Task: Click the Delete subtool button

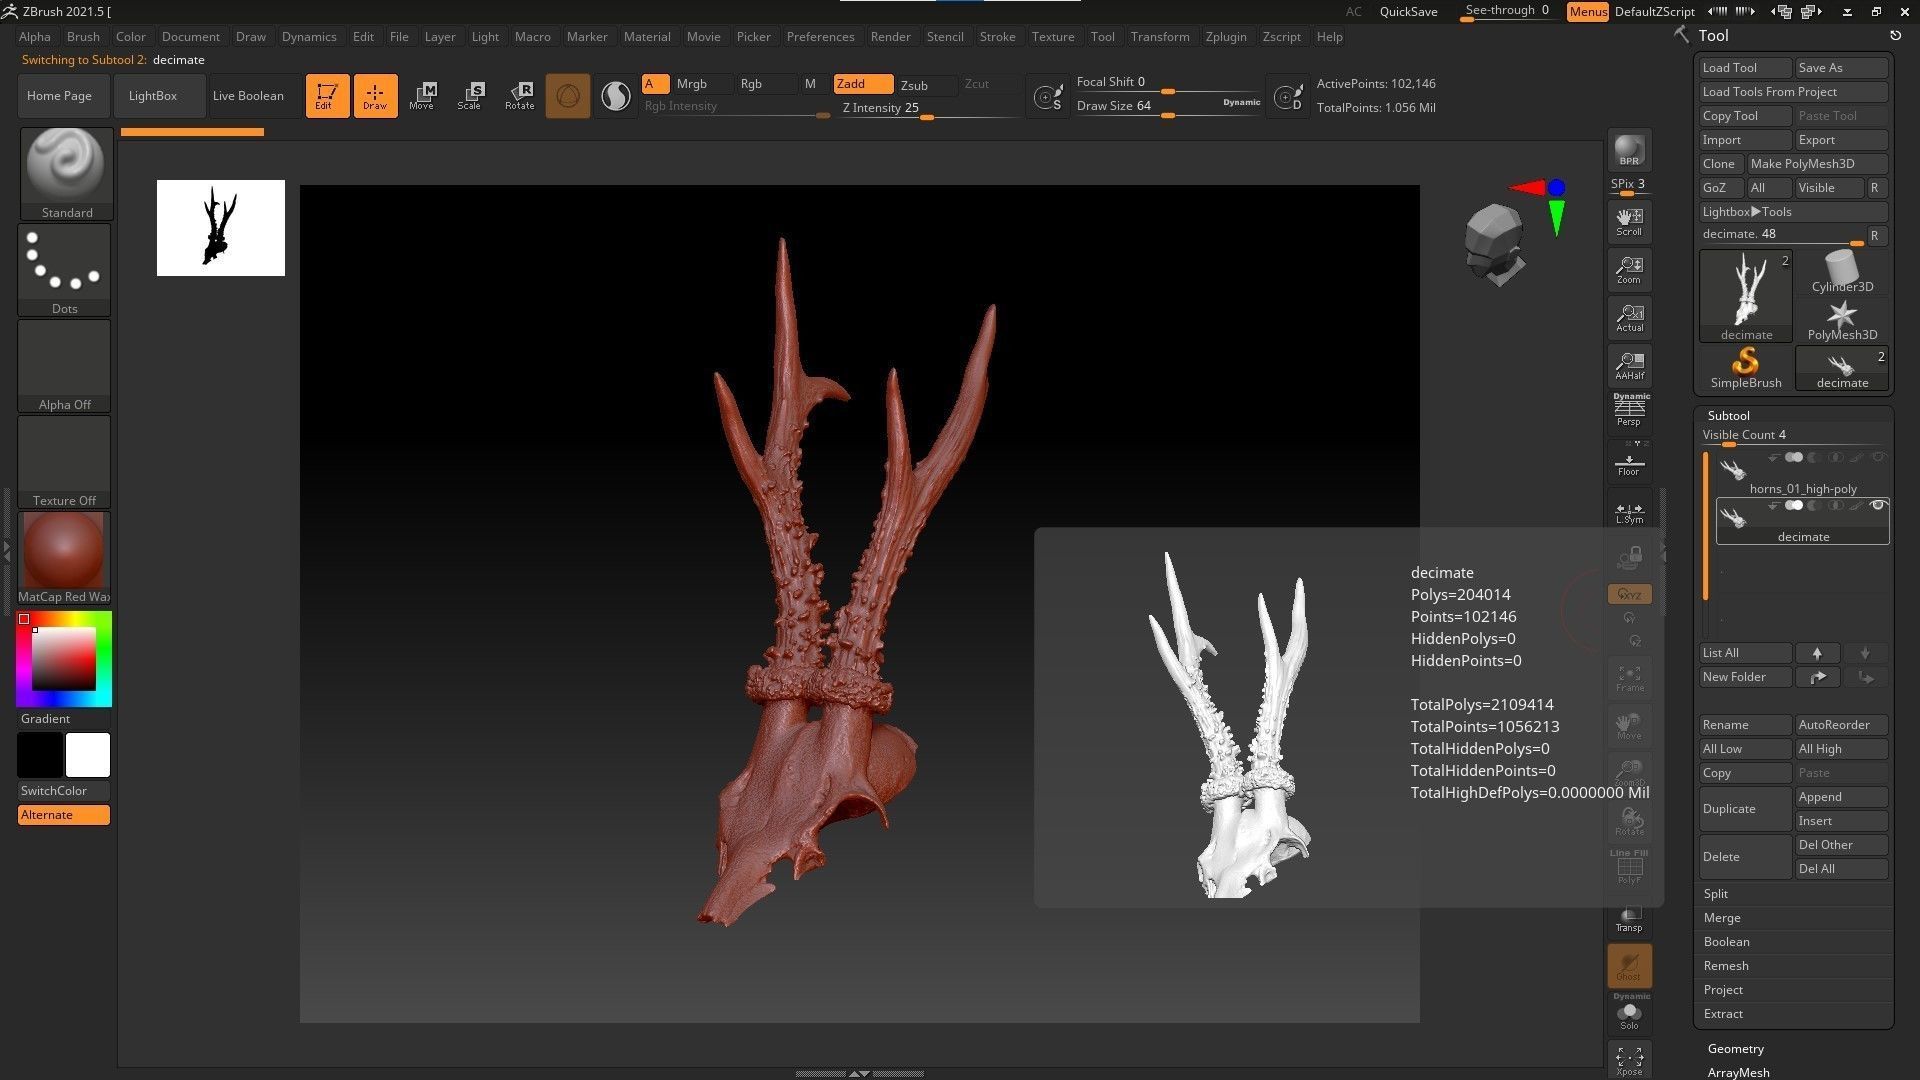Action: pos(1745,857)
